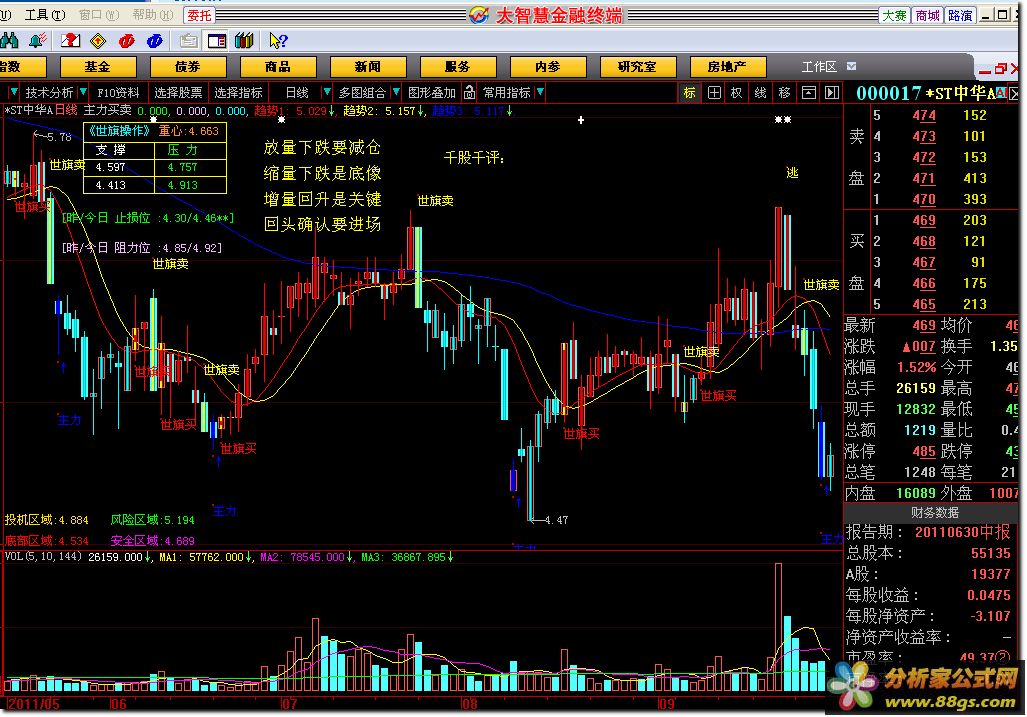Image resolution: width=1027 pixels, height=717 pixels.
Task: Switch to the 内参 tab
Action: tap(548, 66)
